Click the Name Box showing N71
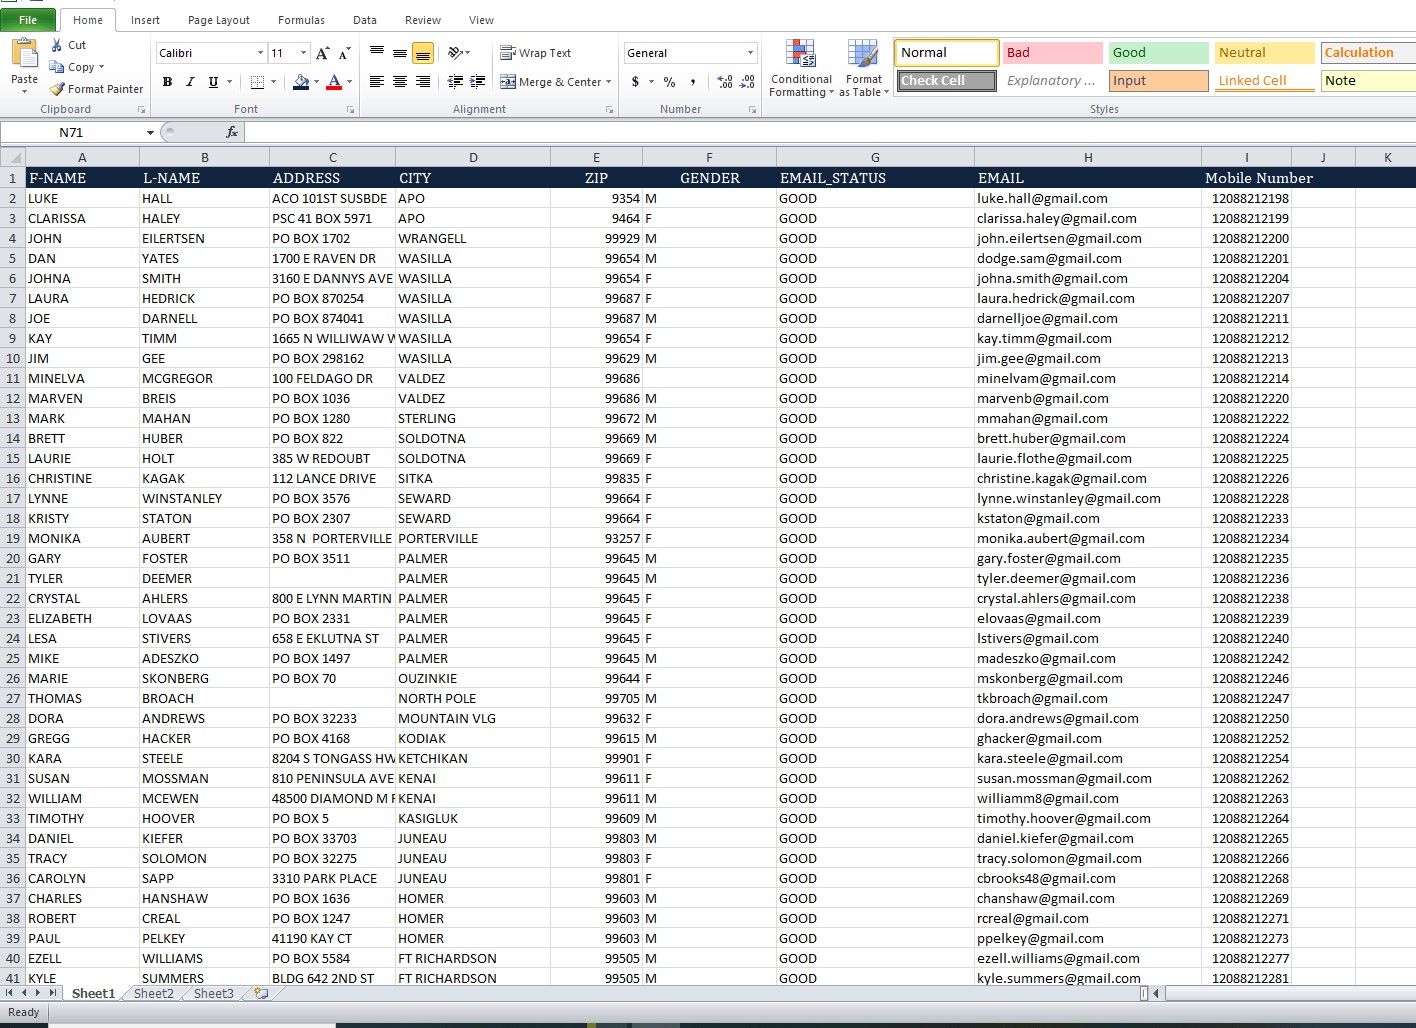 tap(71, 132)
